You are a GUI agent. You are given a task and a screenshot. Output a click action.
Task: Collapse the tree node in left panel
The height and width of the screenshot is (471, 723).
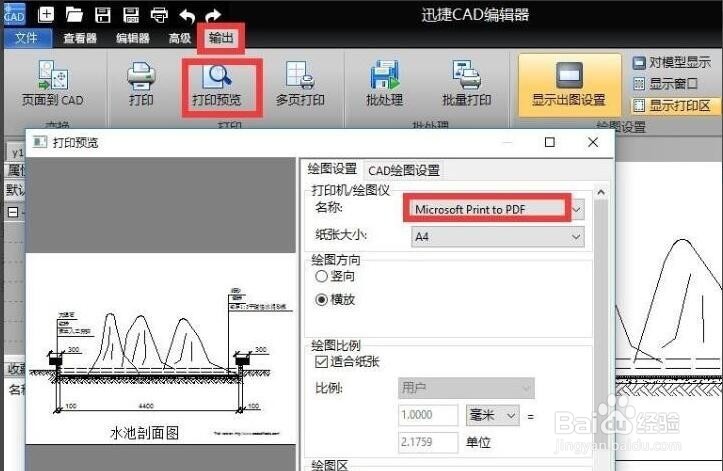13,212
